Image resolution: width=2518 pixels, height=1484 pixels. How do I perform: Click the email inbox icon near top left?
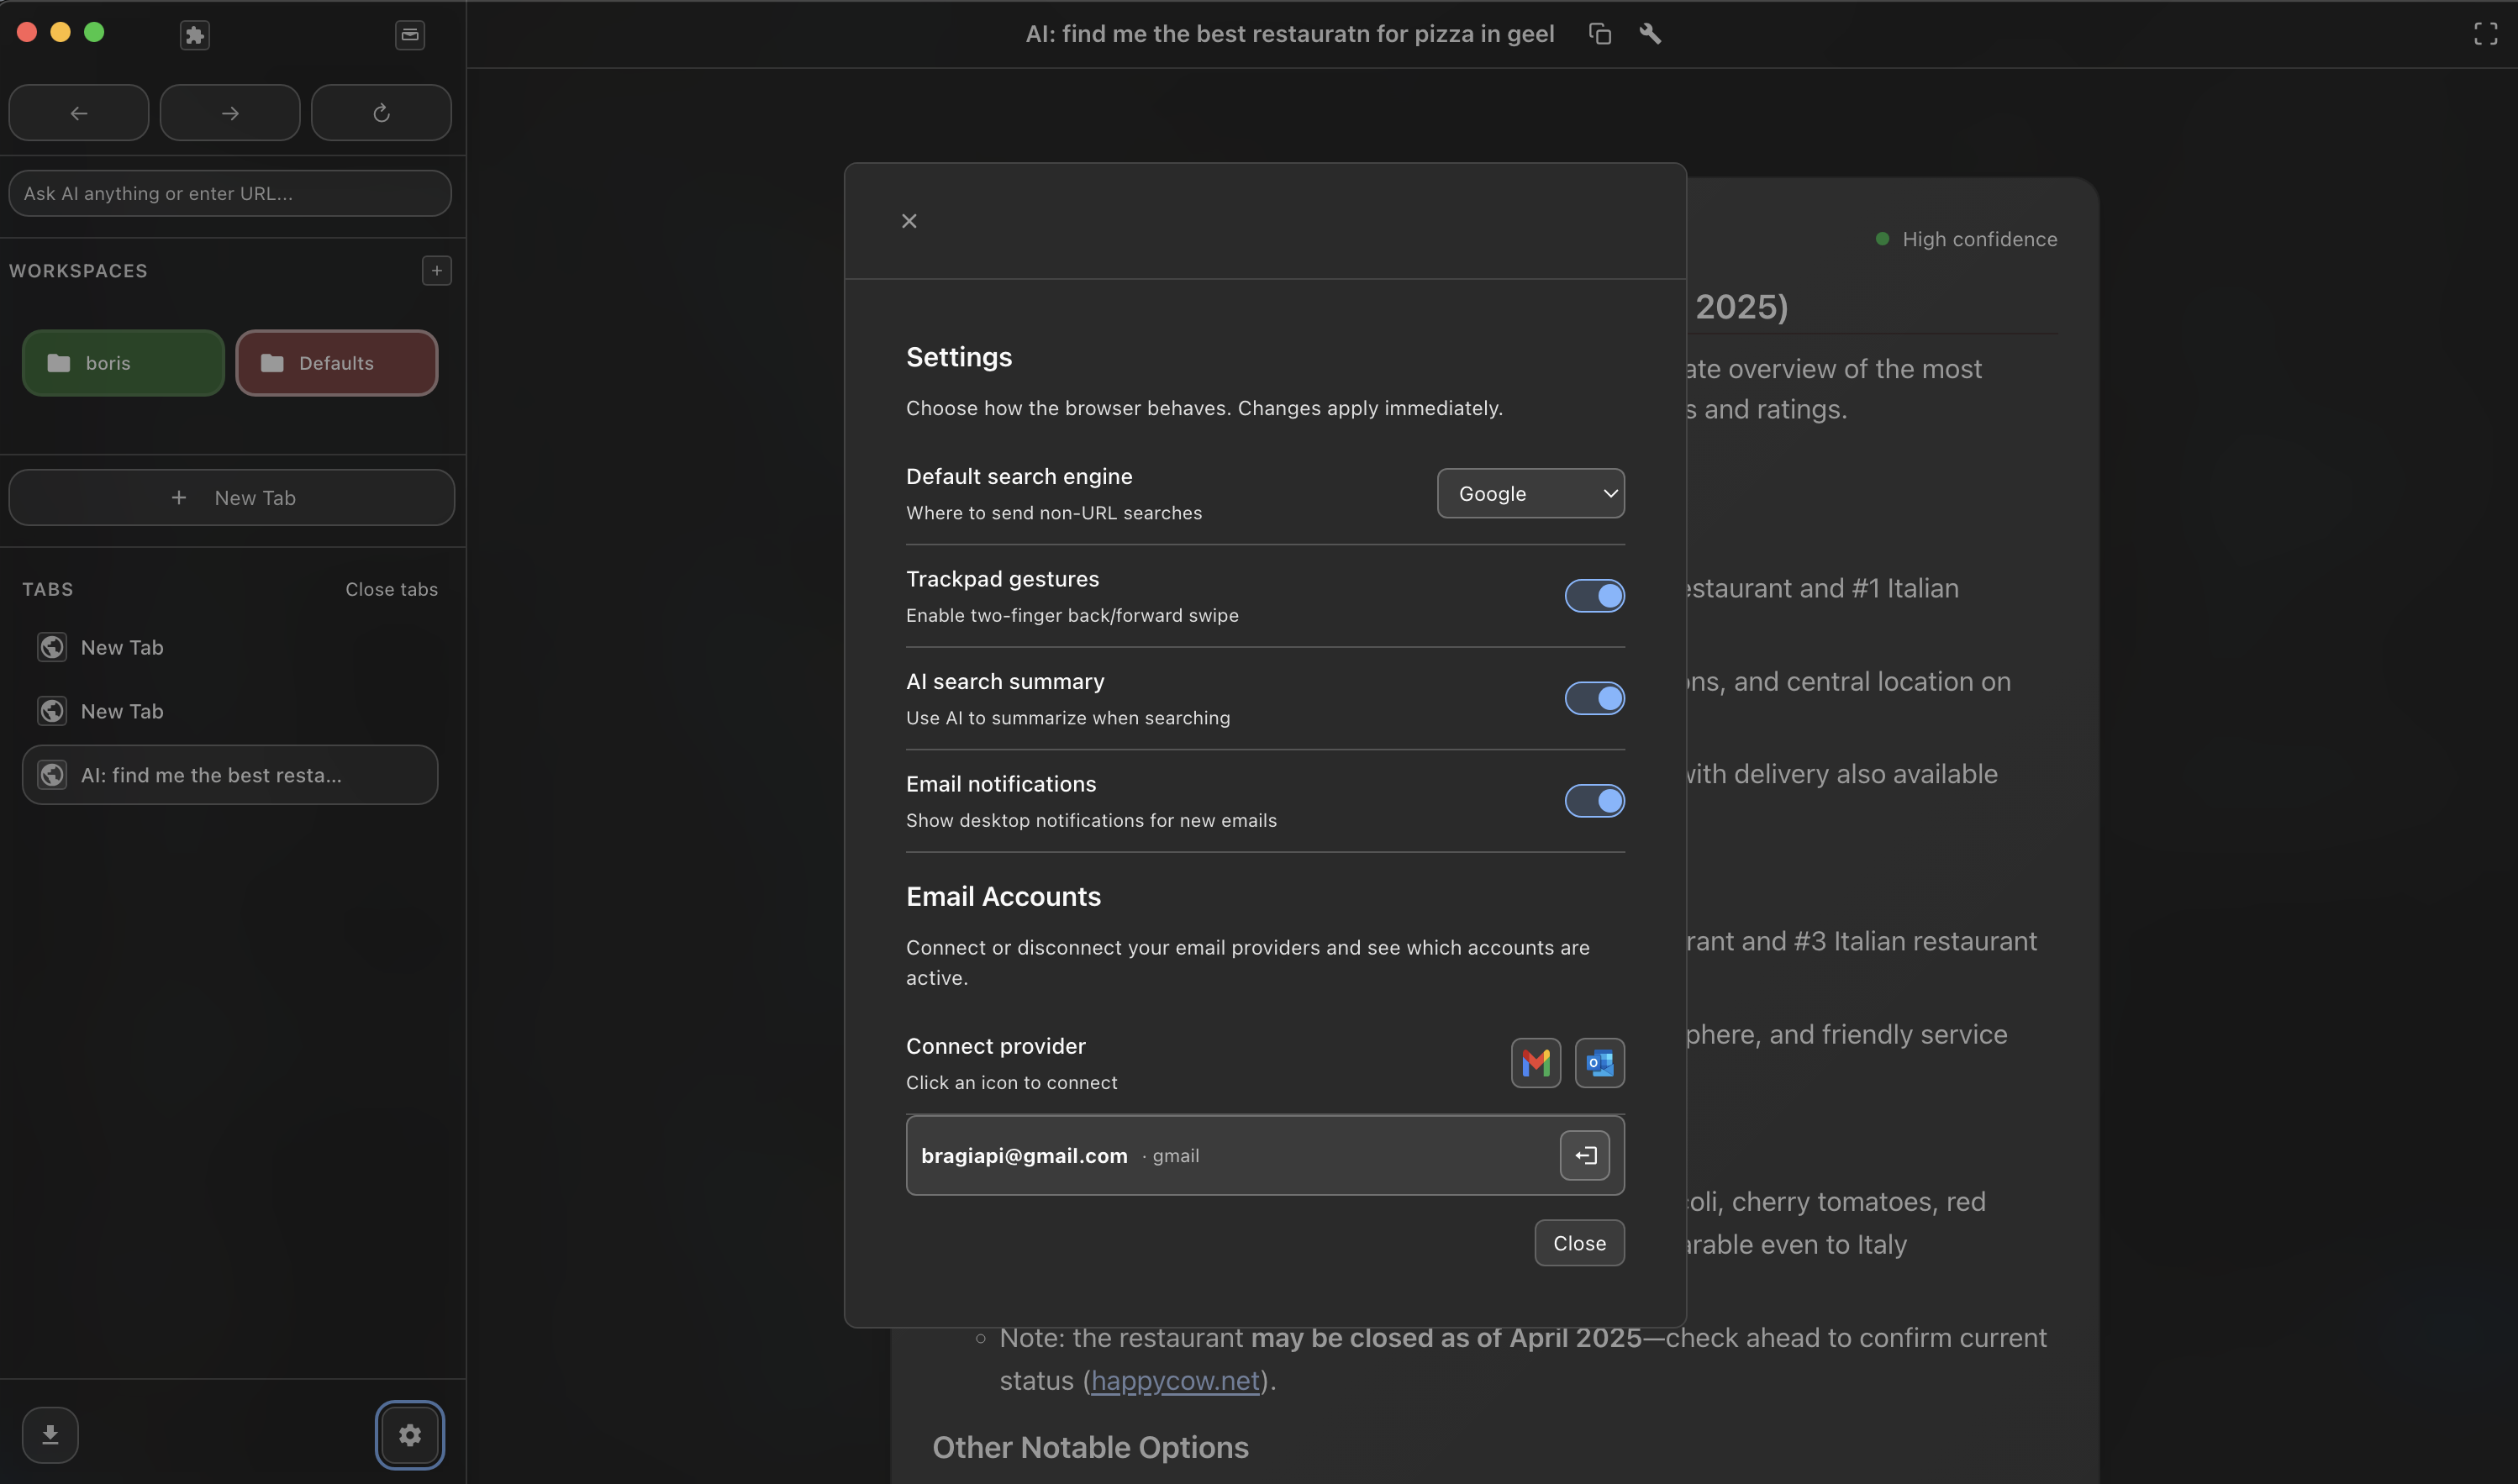coord(410,35)
